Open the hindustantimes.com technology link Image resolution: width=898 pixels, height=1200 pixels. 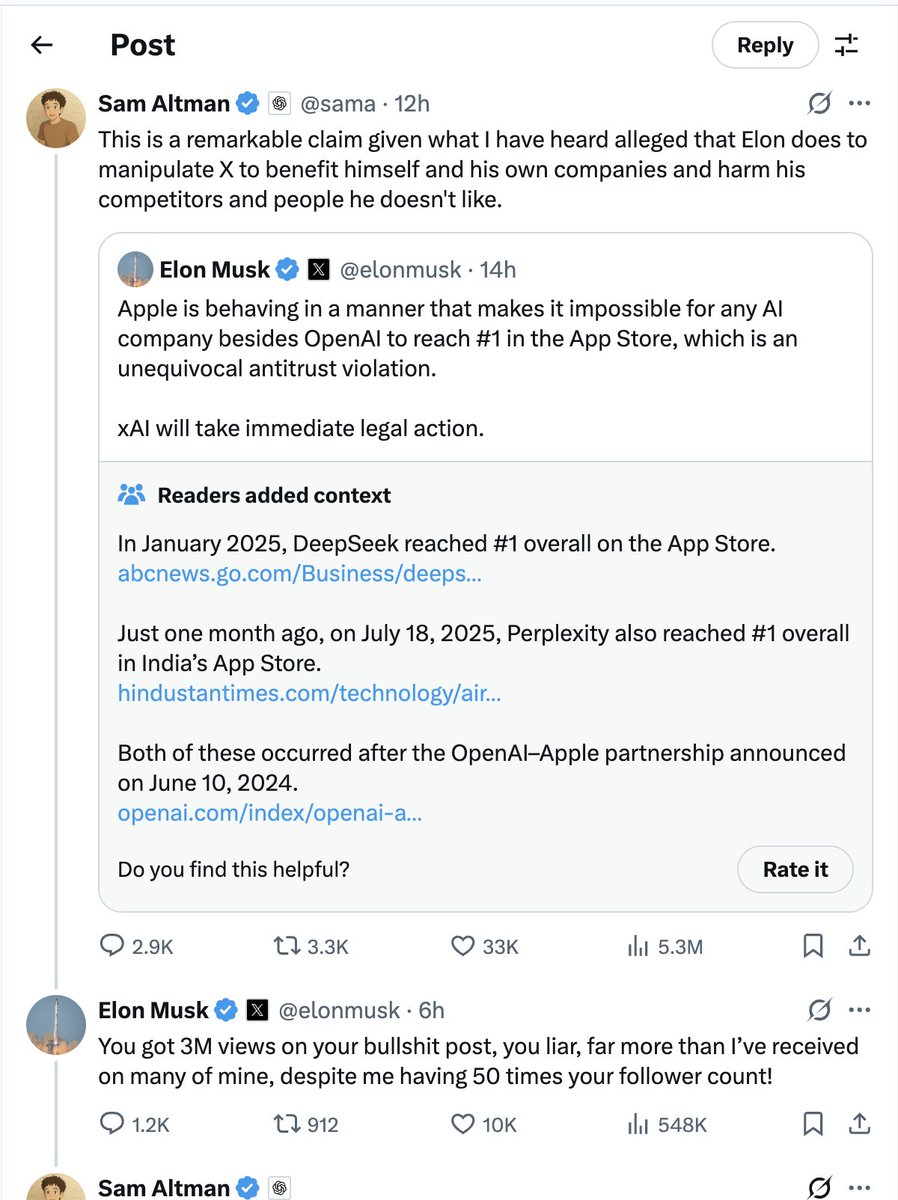pyautogui.click(x=309, y=693)
